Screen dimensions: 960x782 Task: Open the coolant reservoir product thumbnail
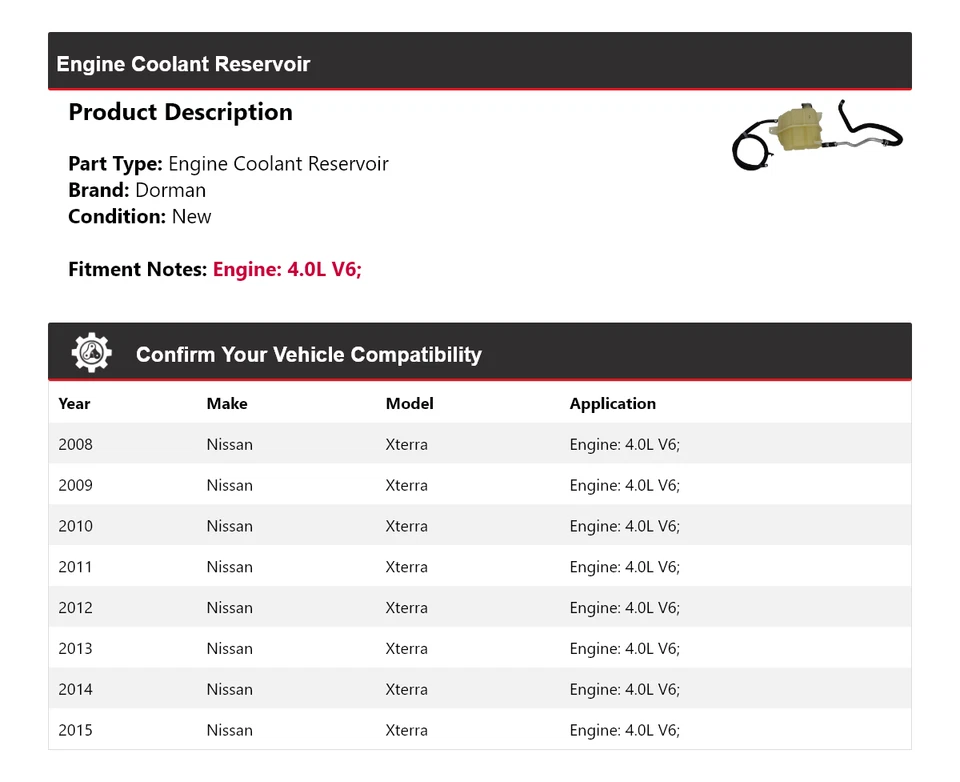pos(817,135)
